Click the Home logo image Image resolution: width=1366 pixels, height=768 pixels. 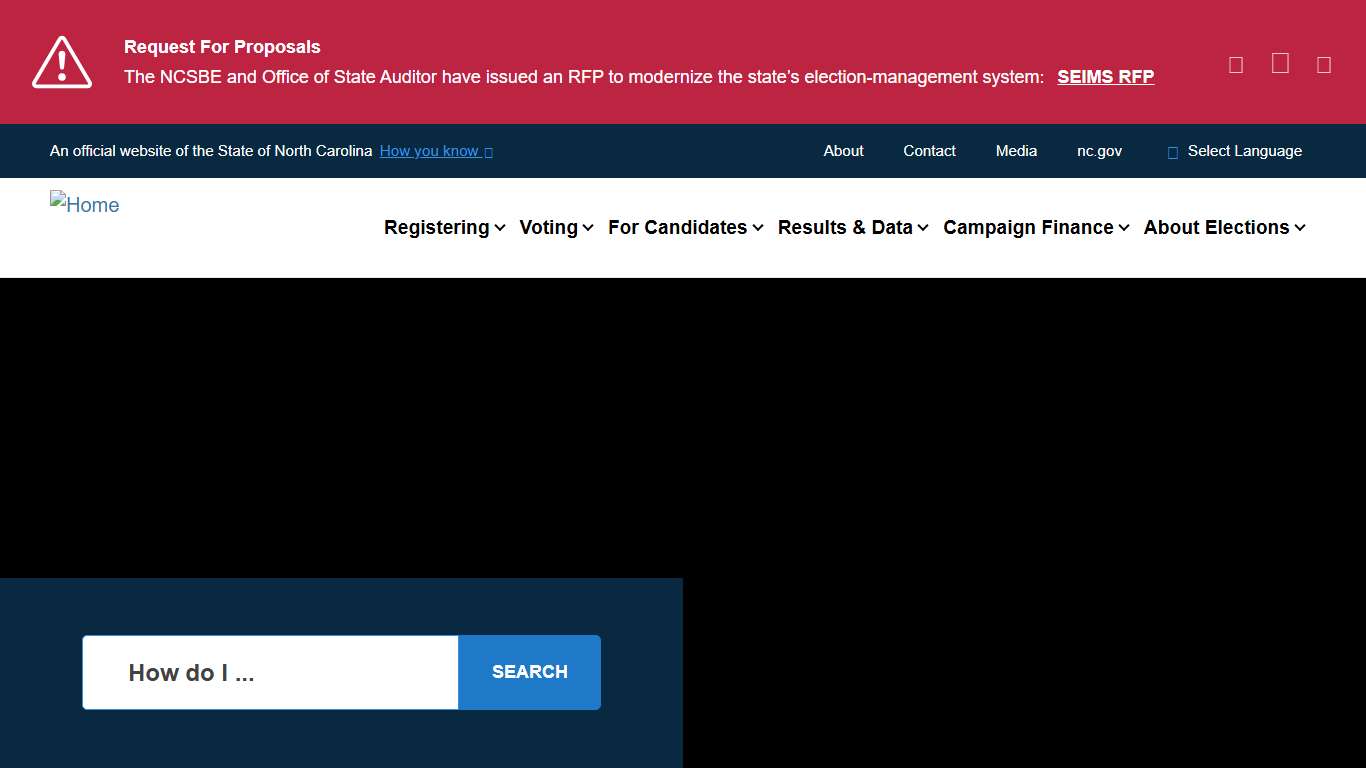[84, 204]
